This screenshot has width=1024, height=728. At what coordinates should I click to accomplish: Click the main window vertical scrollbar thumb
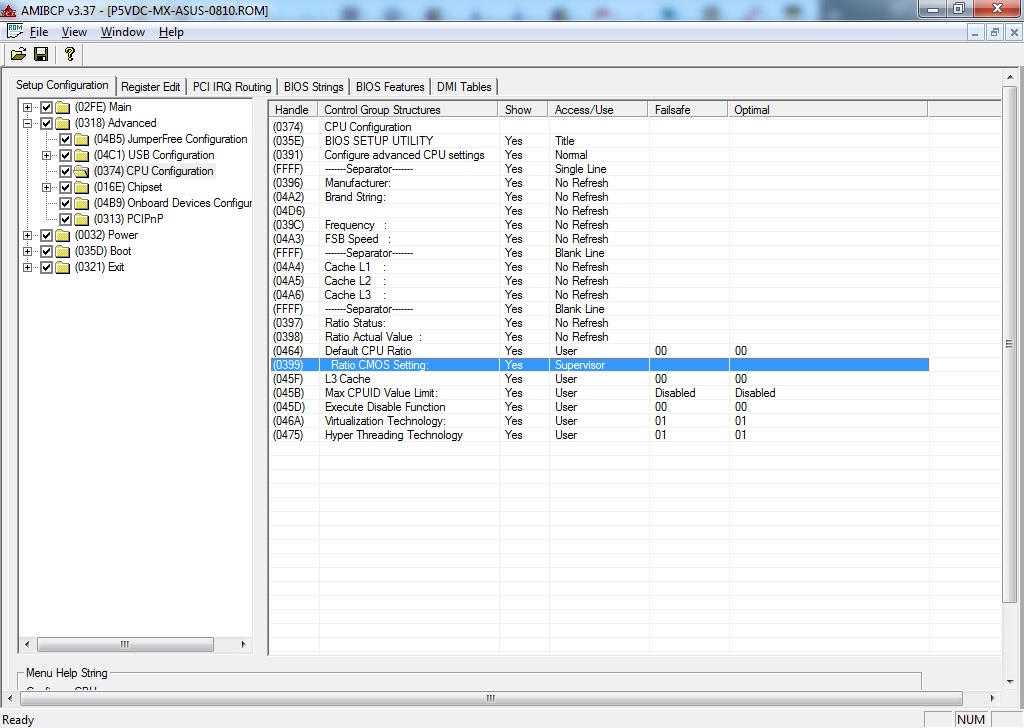point(1010,345)
